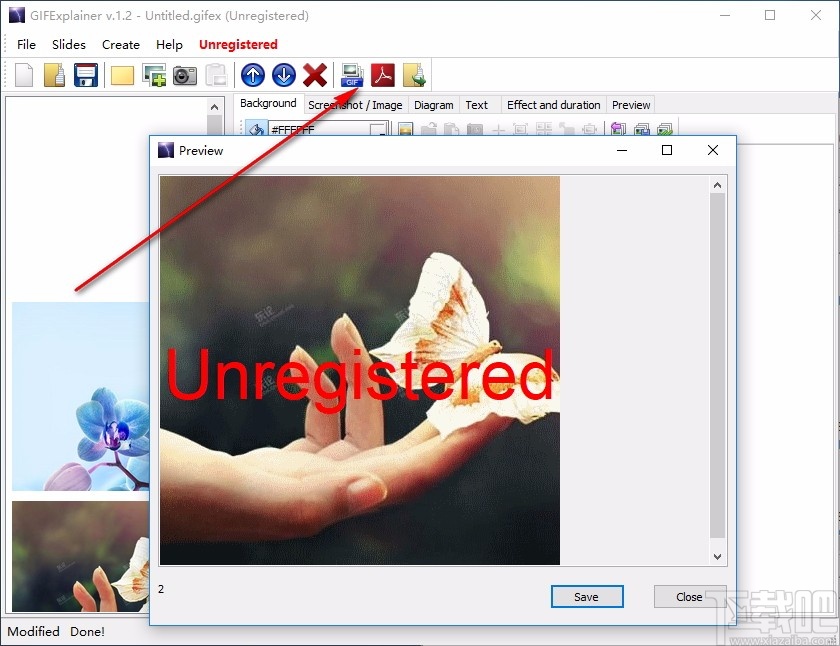Export the animation as GIF
840x646 pixels.
point(352,75)
